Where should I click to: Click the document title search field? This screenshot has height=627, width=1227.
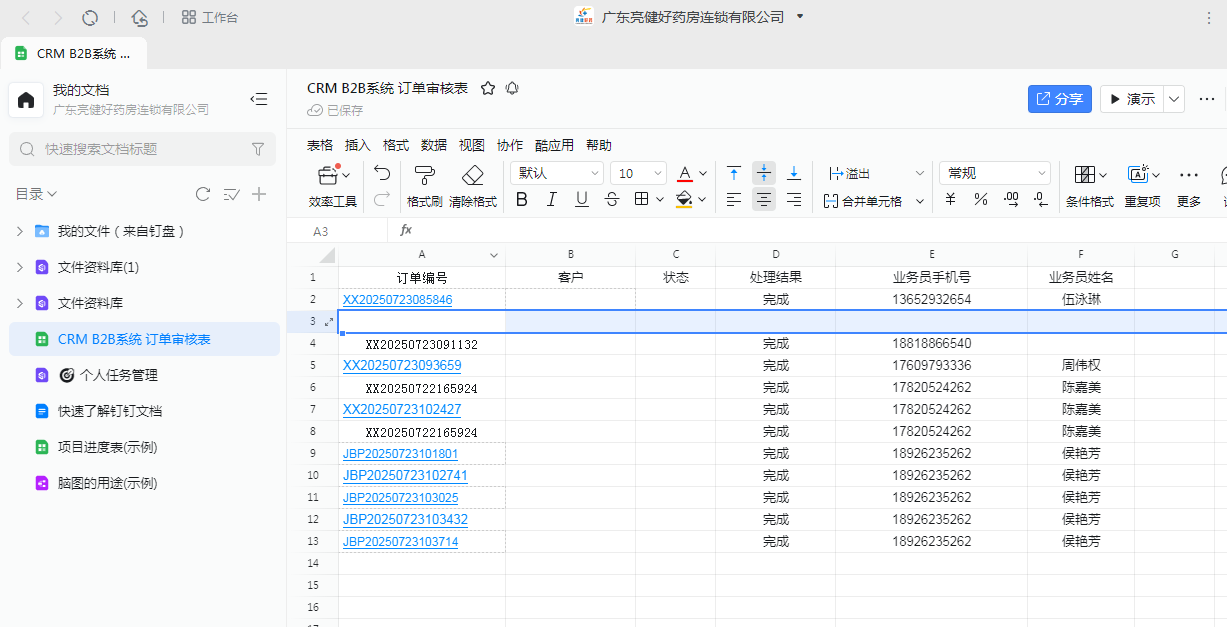140,149
